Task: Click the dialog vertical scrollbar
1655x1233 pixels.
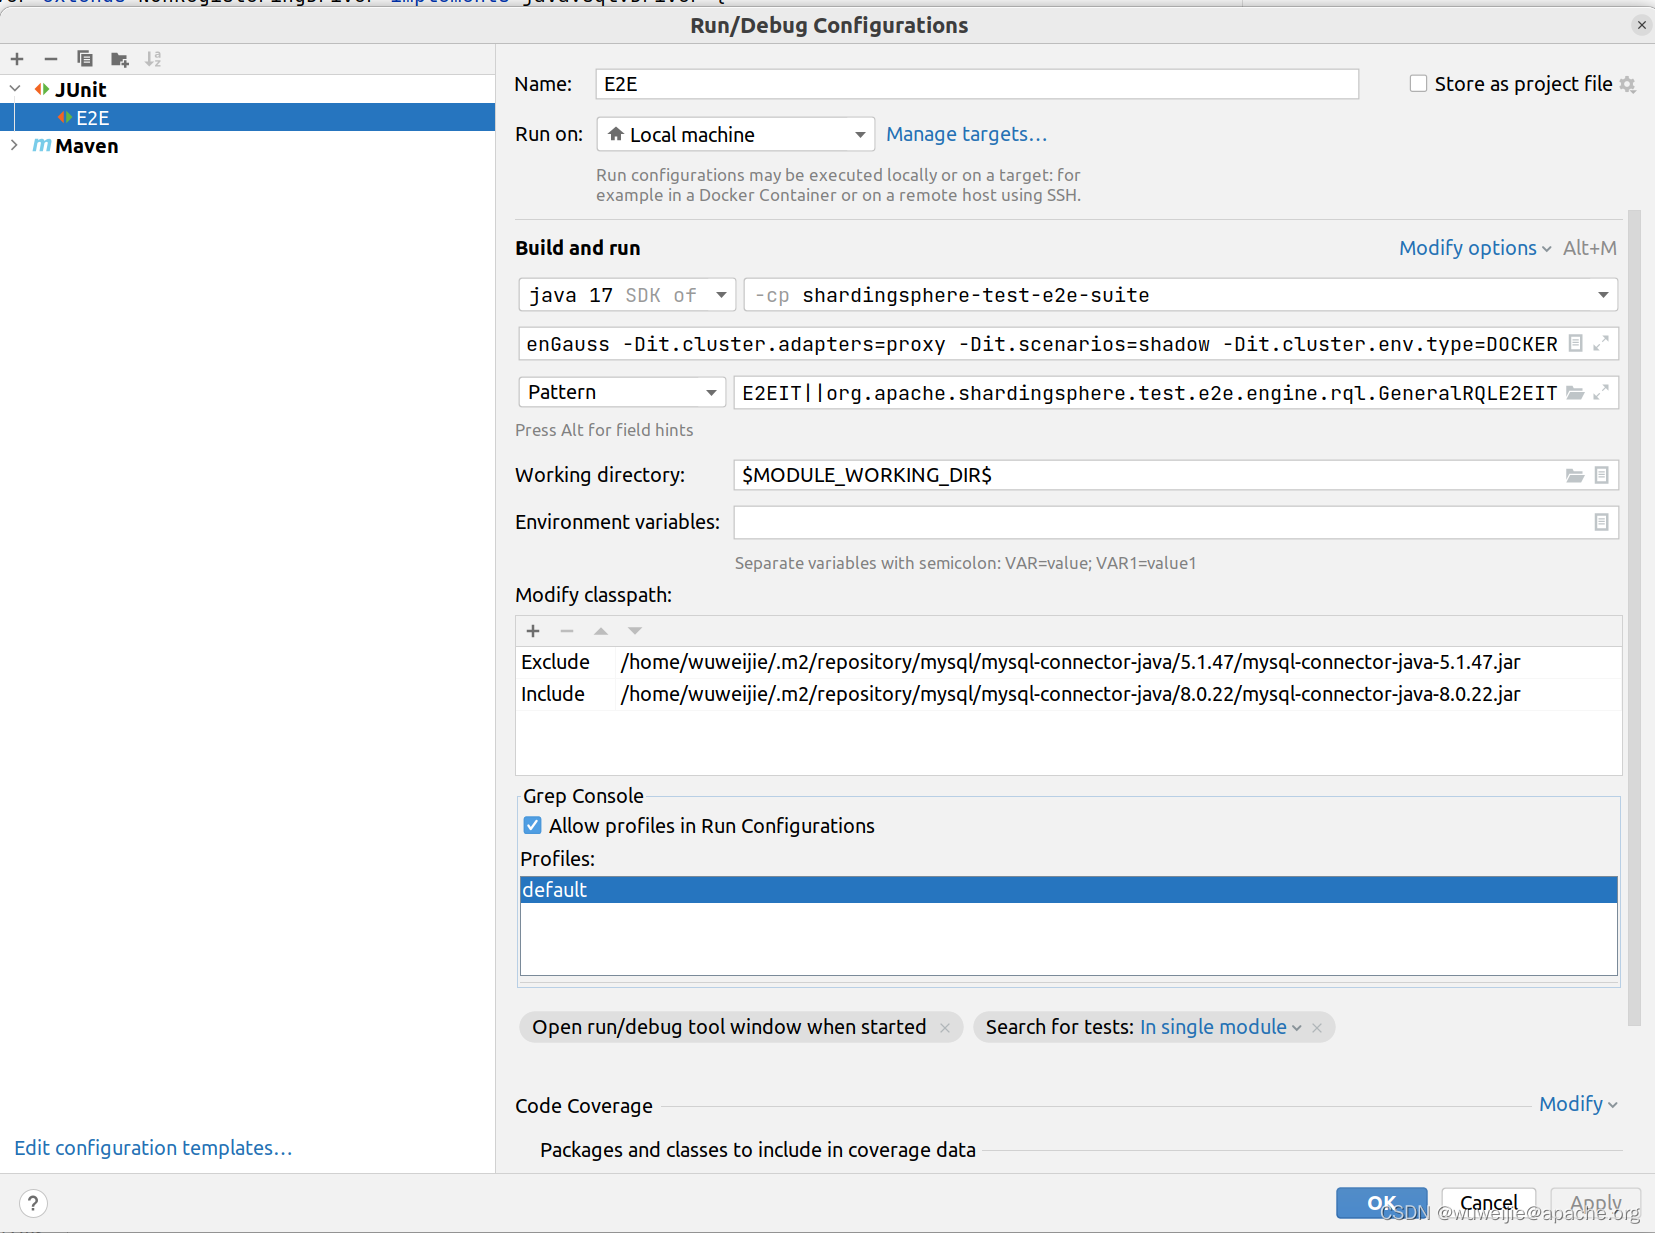Action: [x=1635, y=617]
